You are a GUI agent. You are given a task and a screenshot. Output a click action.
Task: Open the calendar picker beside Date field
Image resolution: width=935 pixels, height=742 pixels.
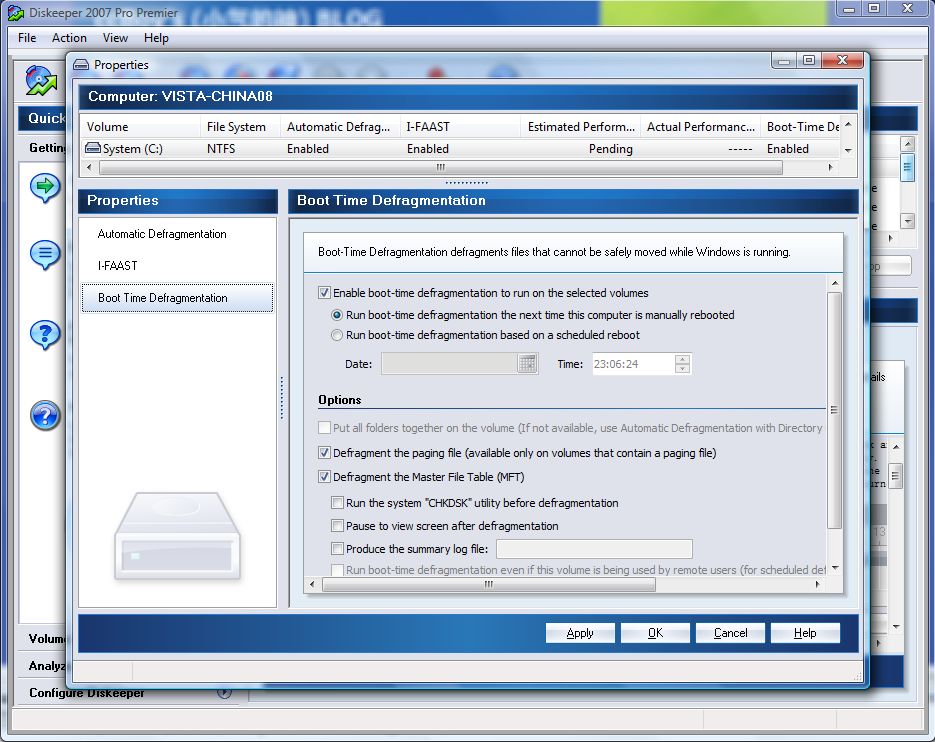pyautogui.click(x=527, y=364)
